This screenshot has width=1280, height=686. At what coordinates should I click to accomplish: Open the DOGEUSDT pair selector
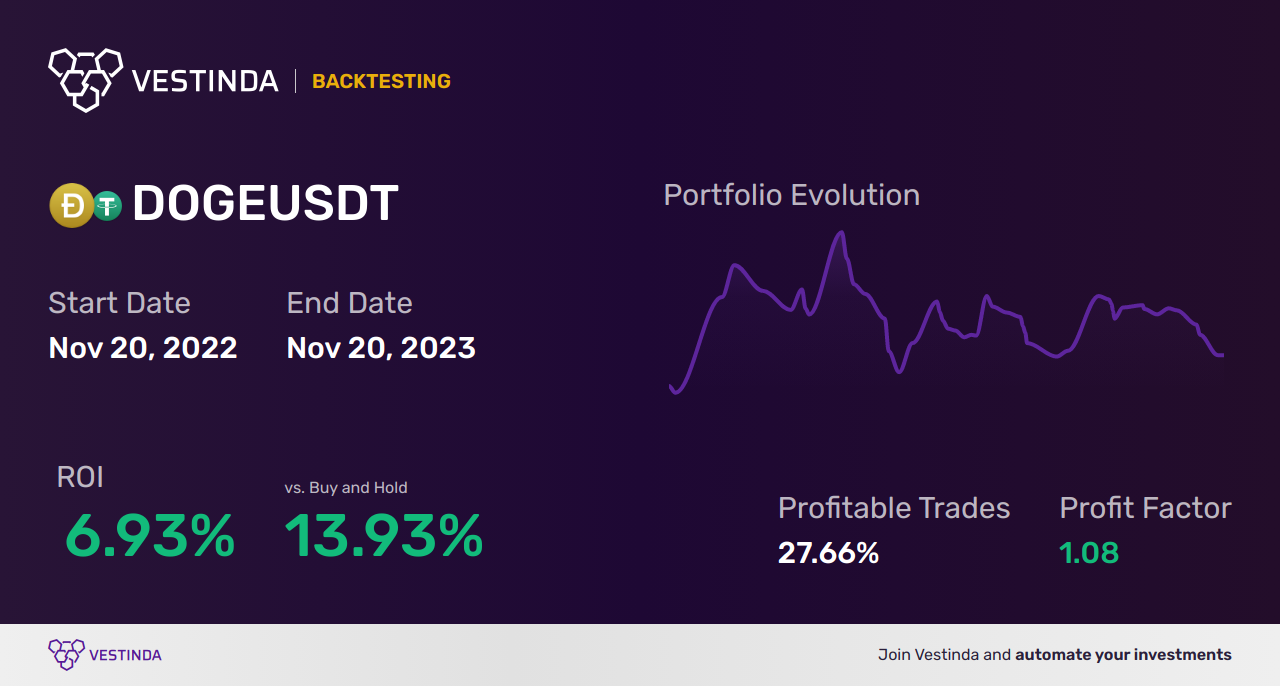[265, 204]
